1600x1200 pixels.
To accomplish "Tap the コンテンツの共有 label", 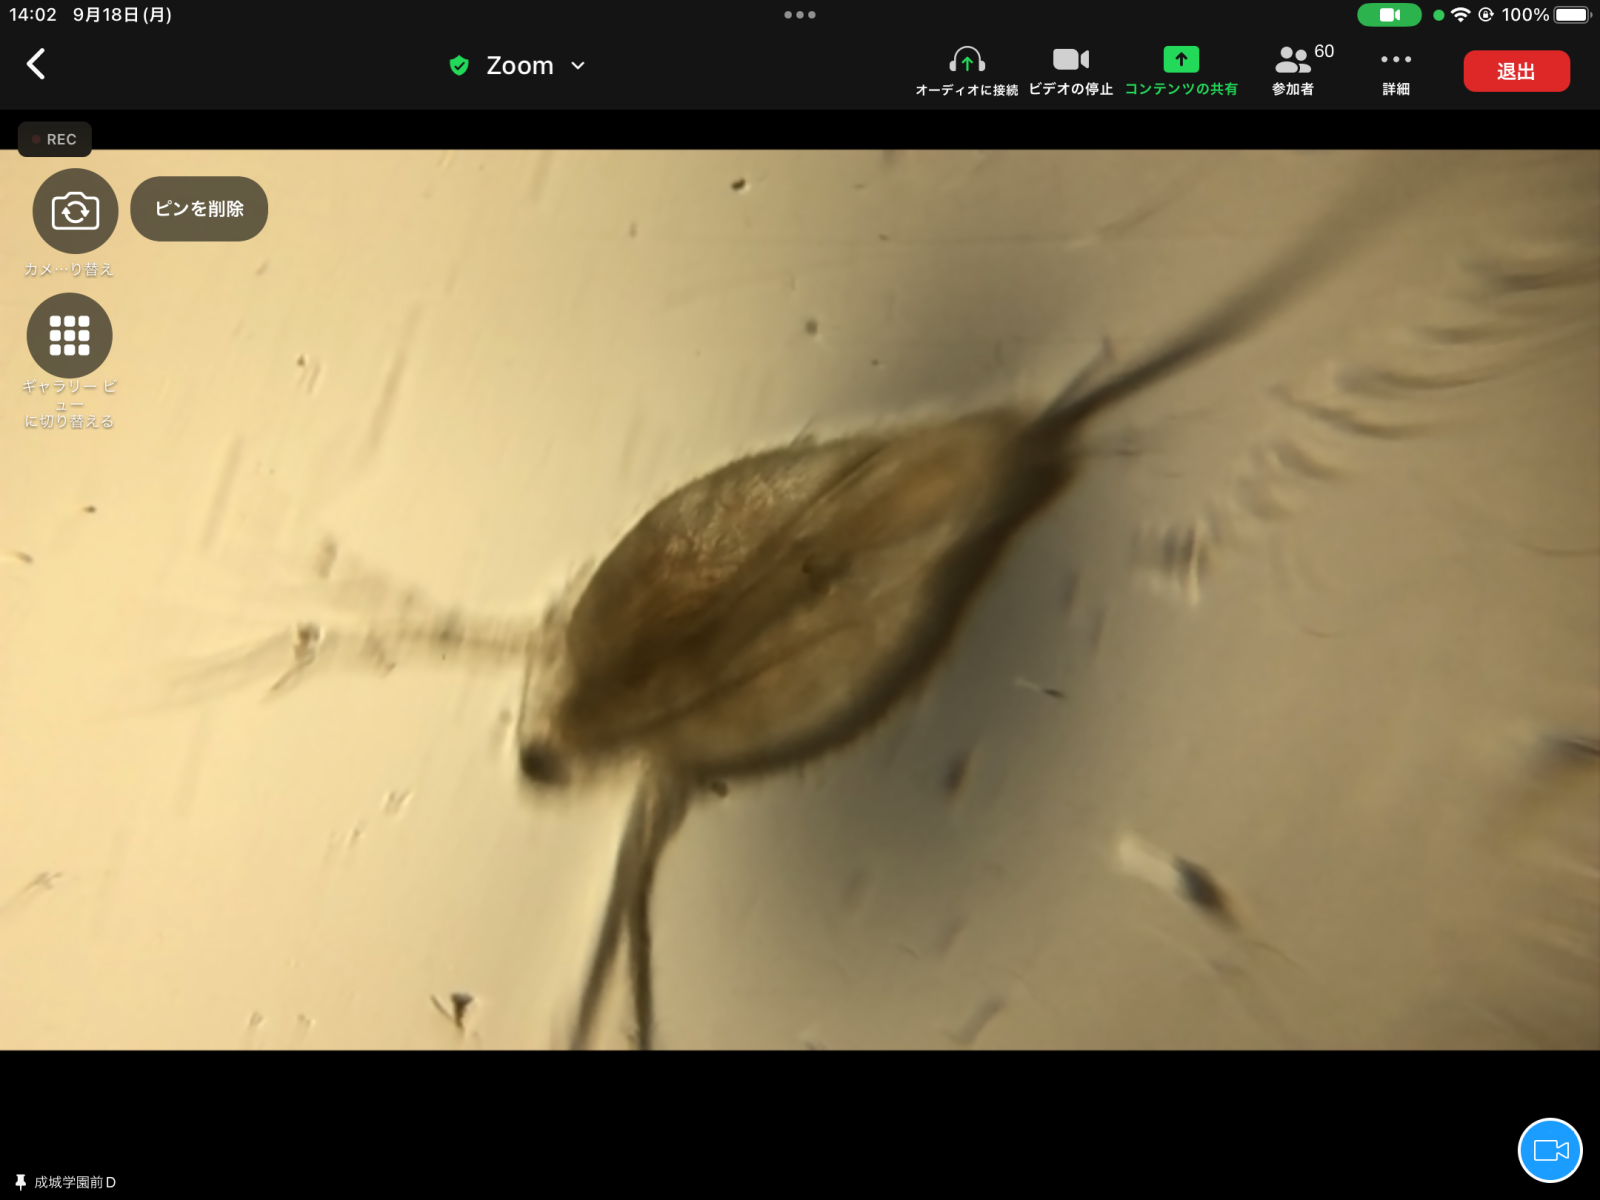I will point(1181,89).
